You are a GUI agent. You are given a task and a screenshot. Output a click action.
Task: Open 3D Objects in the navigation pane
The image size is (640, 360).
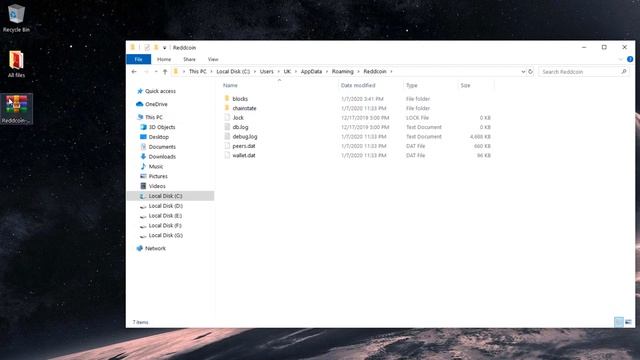point(162,127)
